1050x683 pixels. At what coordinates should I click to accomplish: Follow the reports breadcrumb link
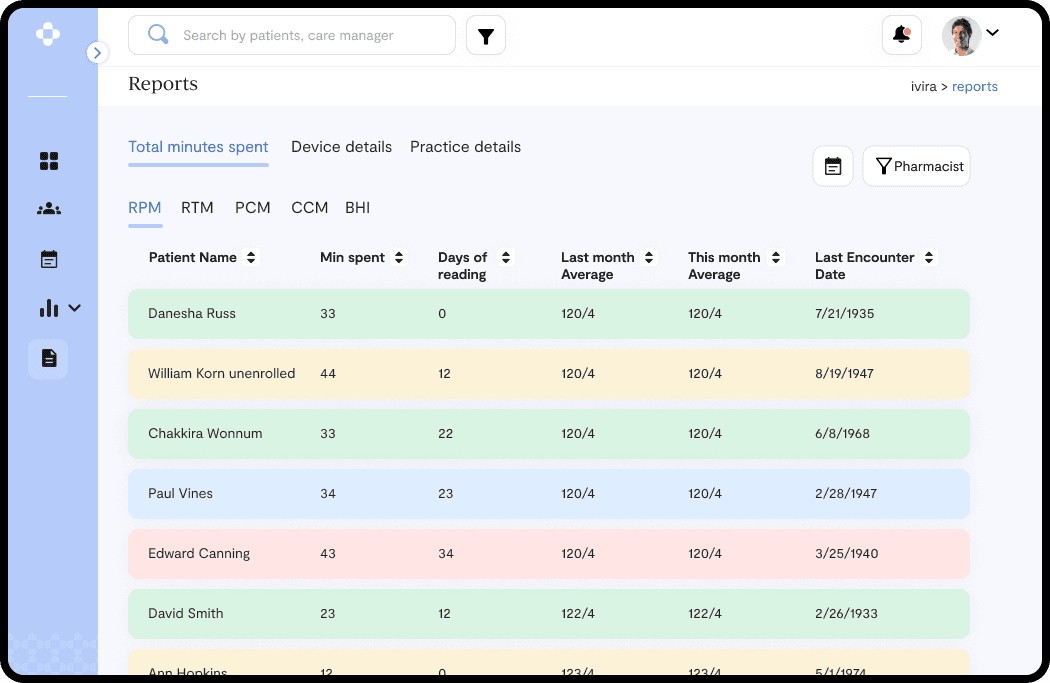tap(975, 86)
